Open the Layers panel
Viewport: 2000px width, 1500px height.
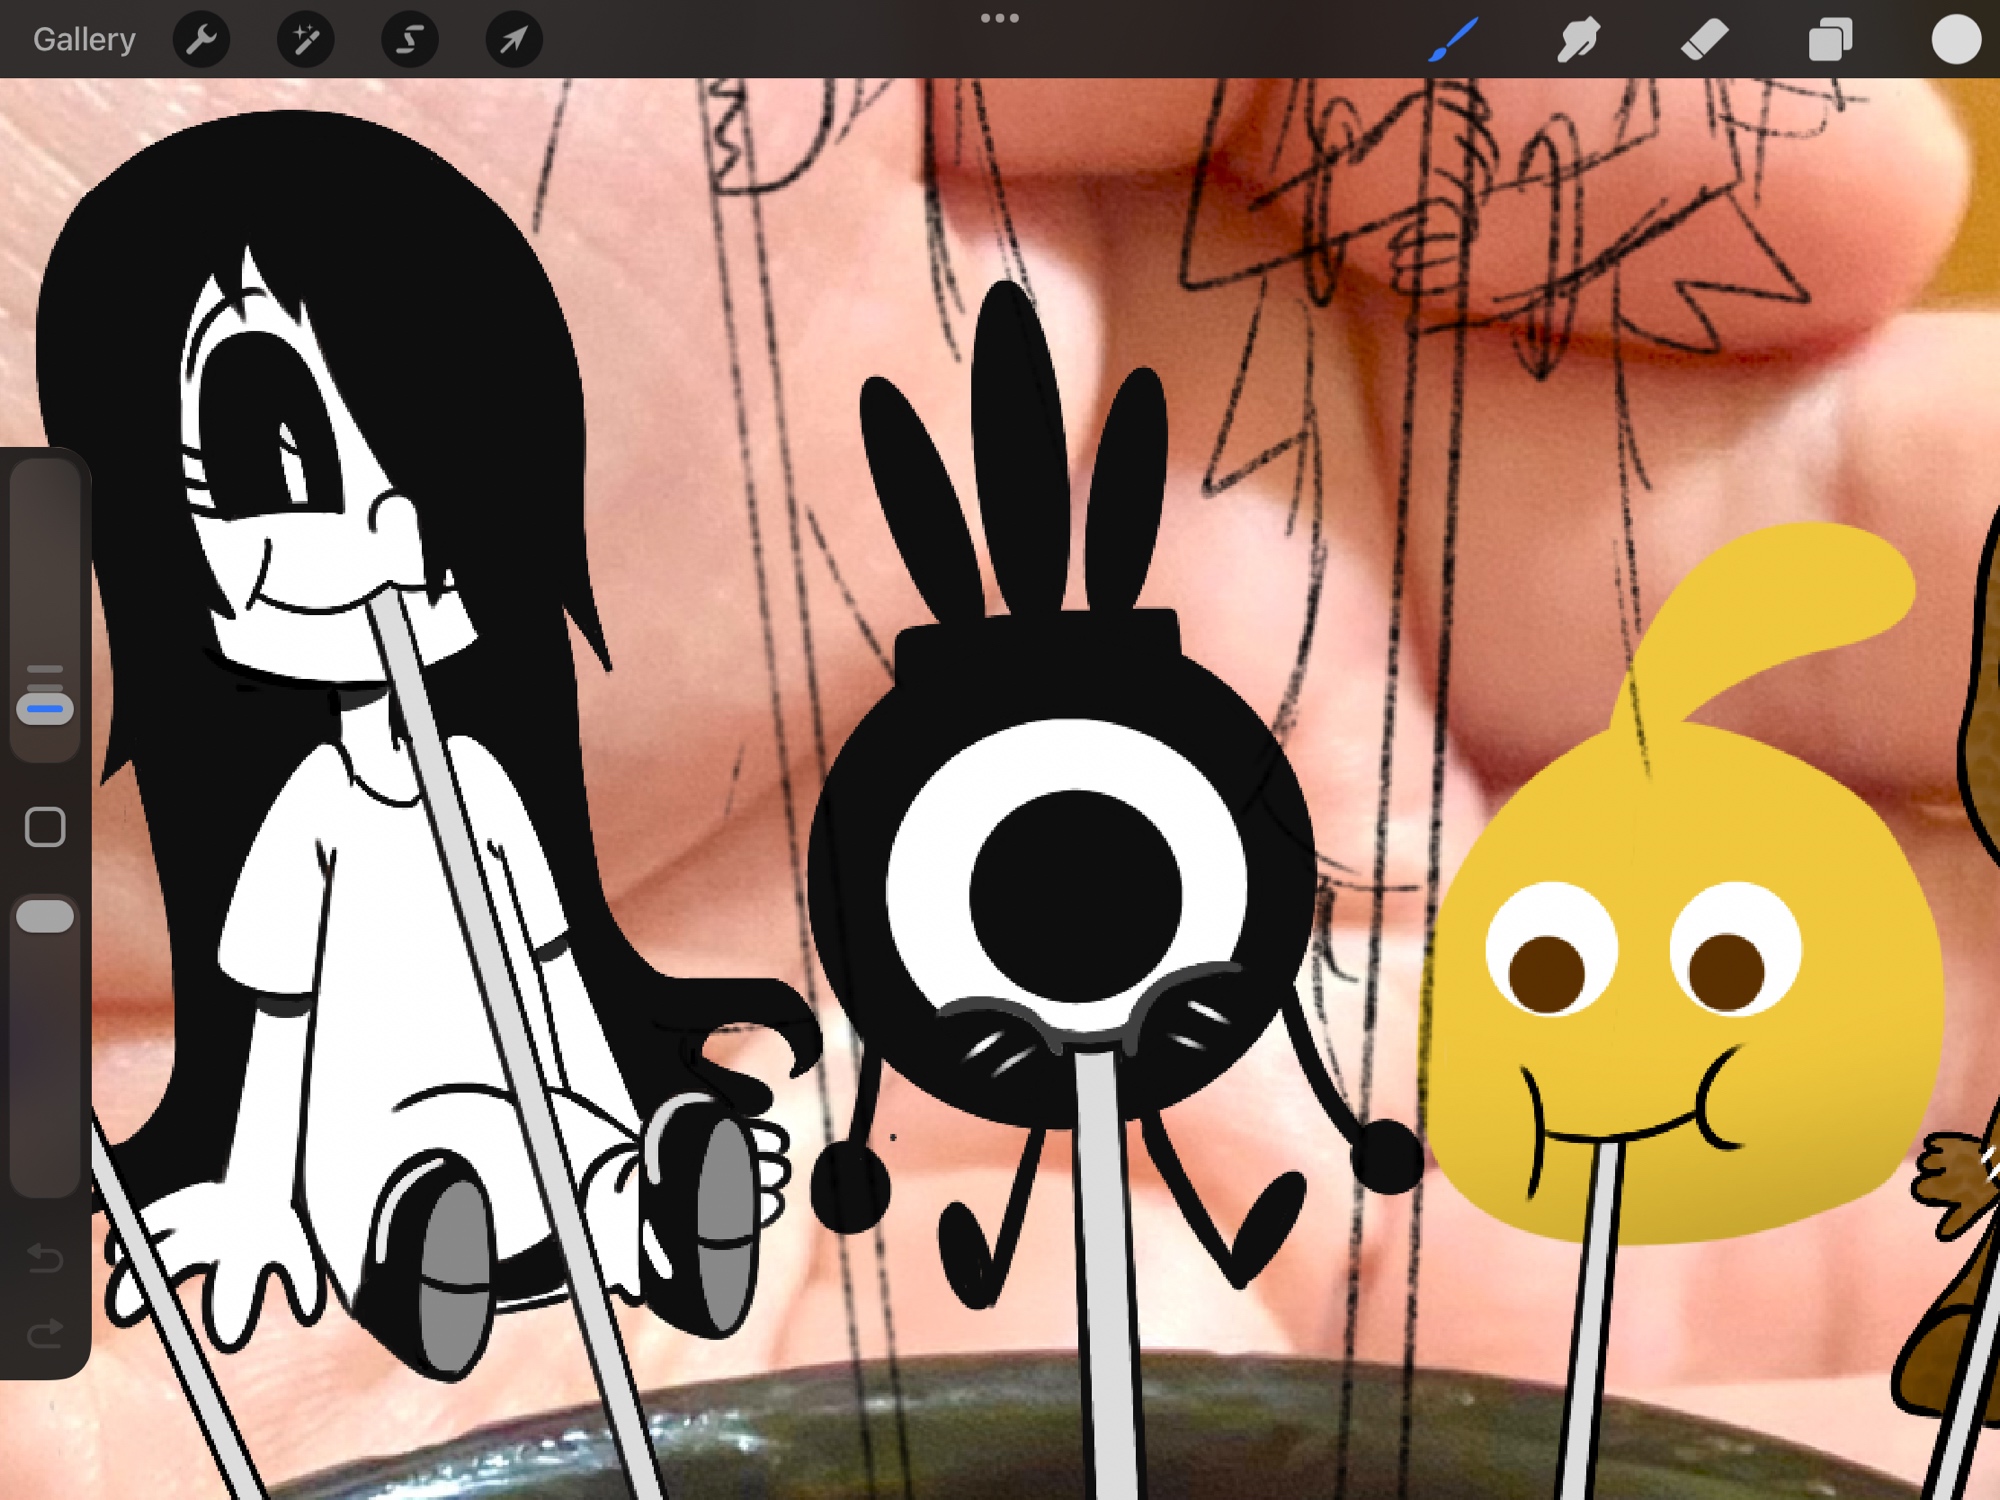1830,40
